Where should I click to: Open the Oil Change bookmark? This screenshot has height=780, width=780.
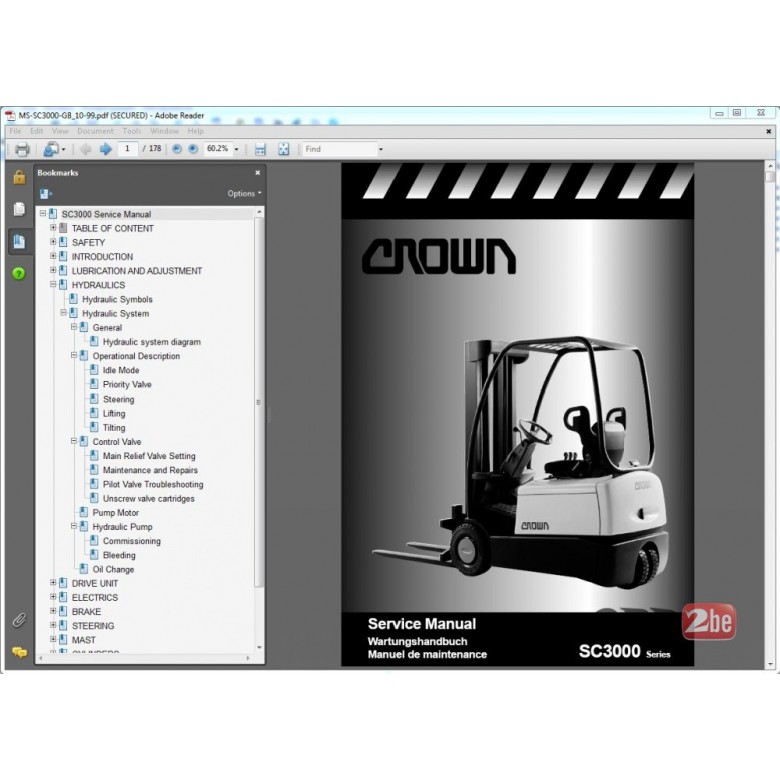coord(113,570)
